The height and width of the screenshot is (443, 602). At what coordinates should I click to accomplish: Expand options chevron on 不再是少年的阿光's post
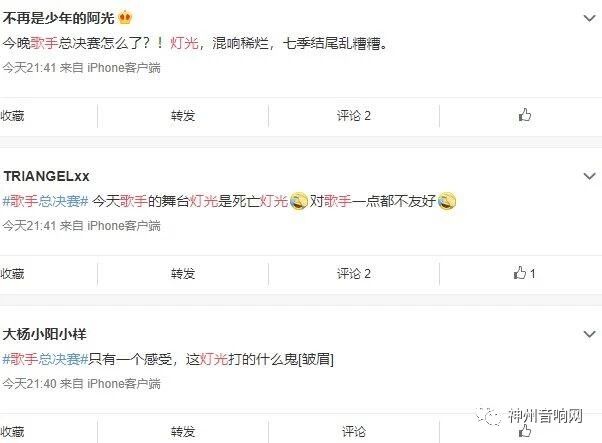click(589, 18)
